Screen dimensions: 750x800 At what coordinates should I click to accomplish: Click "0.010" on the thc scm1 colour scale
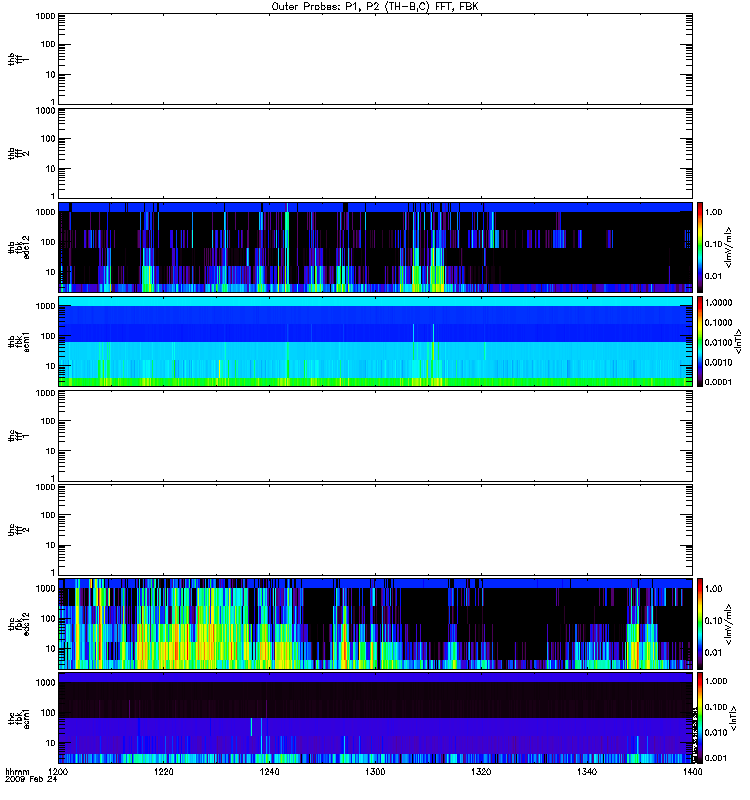pos(716,733)
